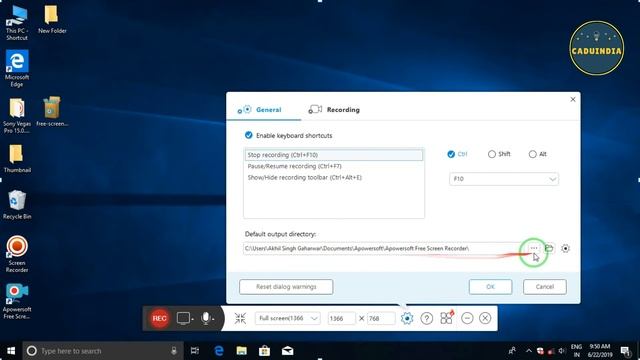Click the Cancel button

coord(544,287)
